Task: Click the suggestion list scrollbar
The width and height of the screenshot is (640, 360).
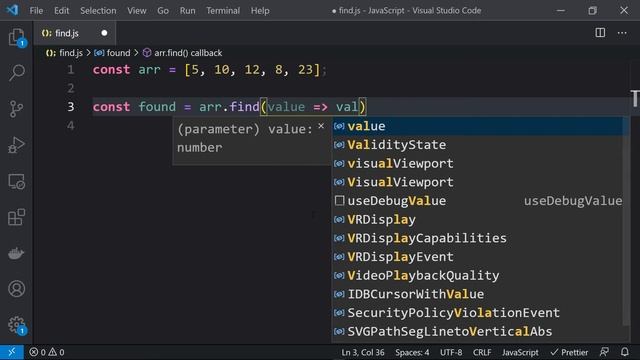Action: tap(626, 222)
